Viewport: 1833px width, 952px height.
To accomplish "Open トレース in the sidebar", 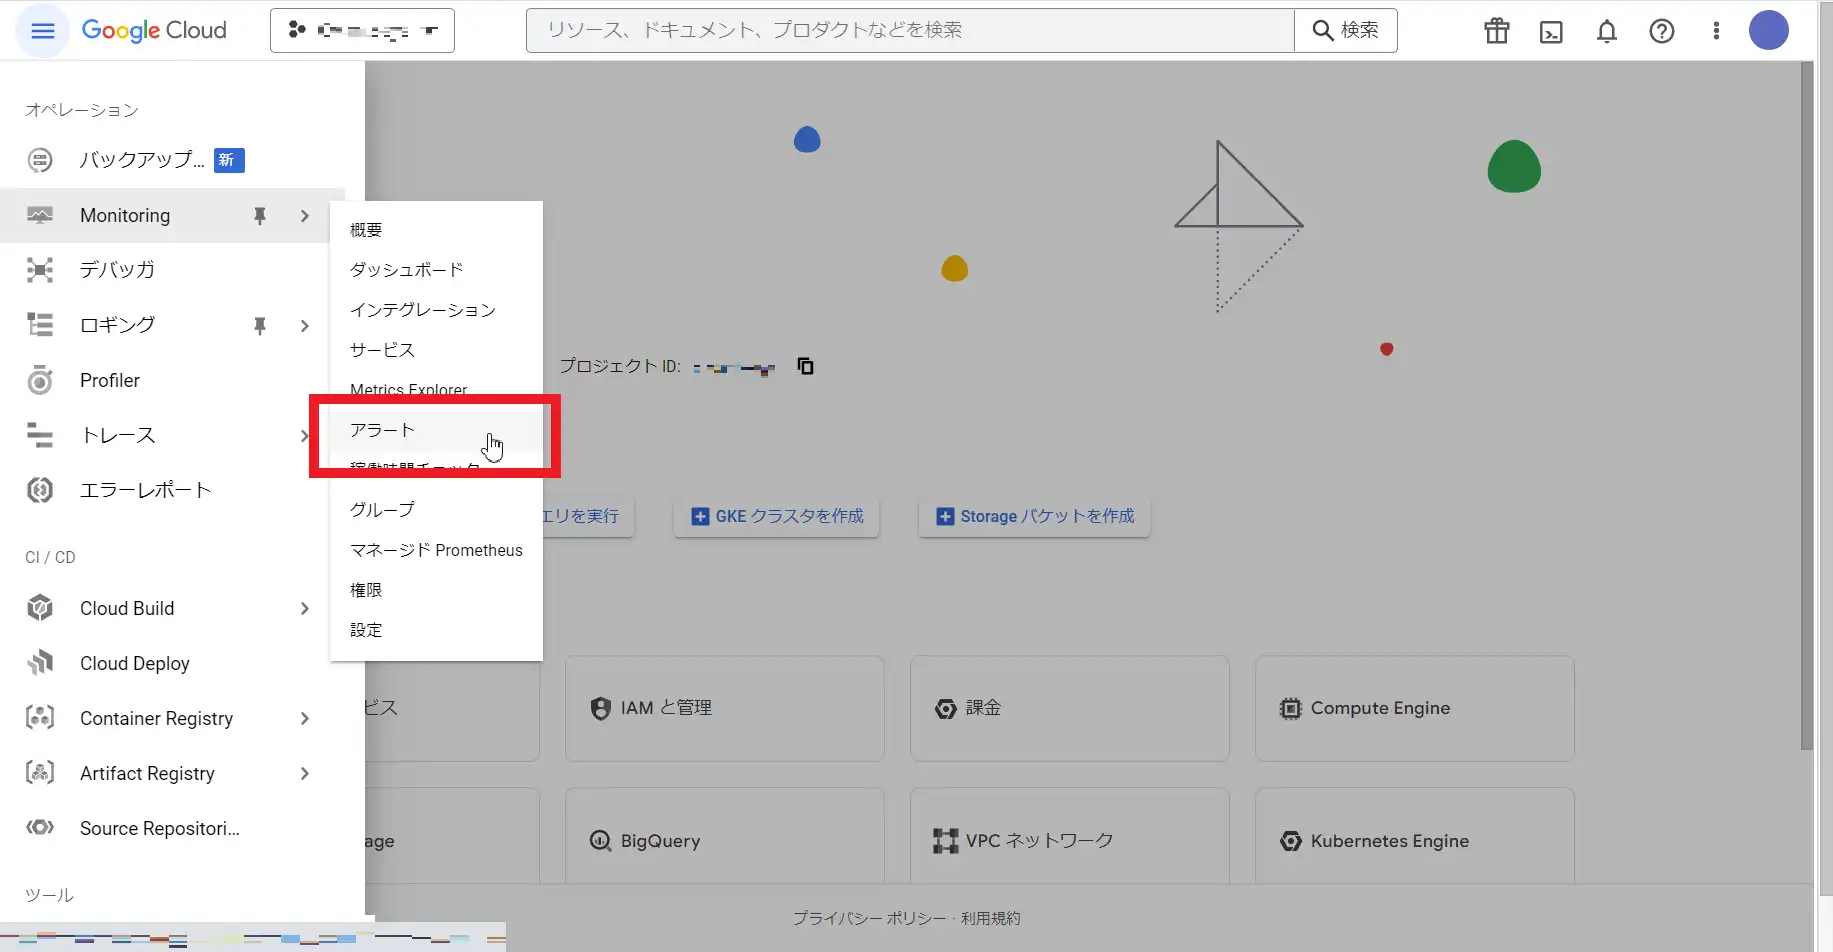I will pos(118,435).
